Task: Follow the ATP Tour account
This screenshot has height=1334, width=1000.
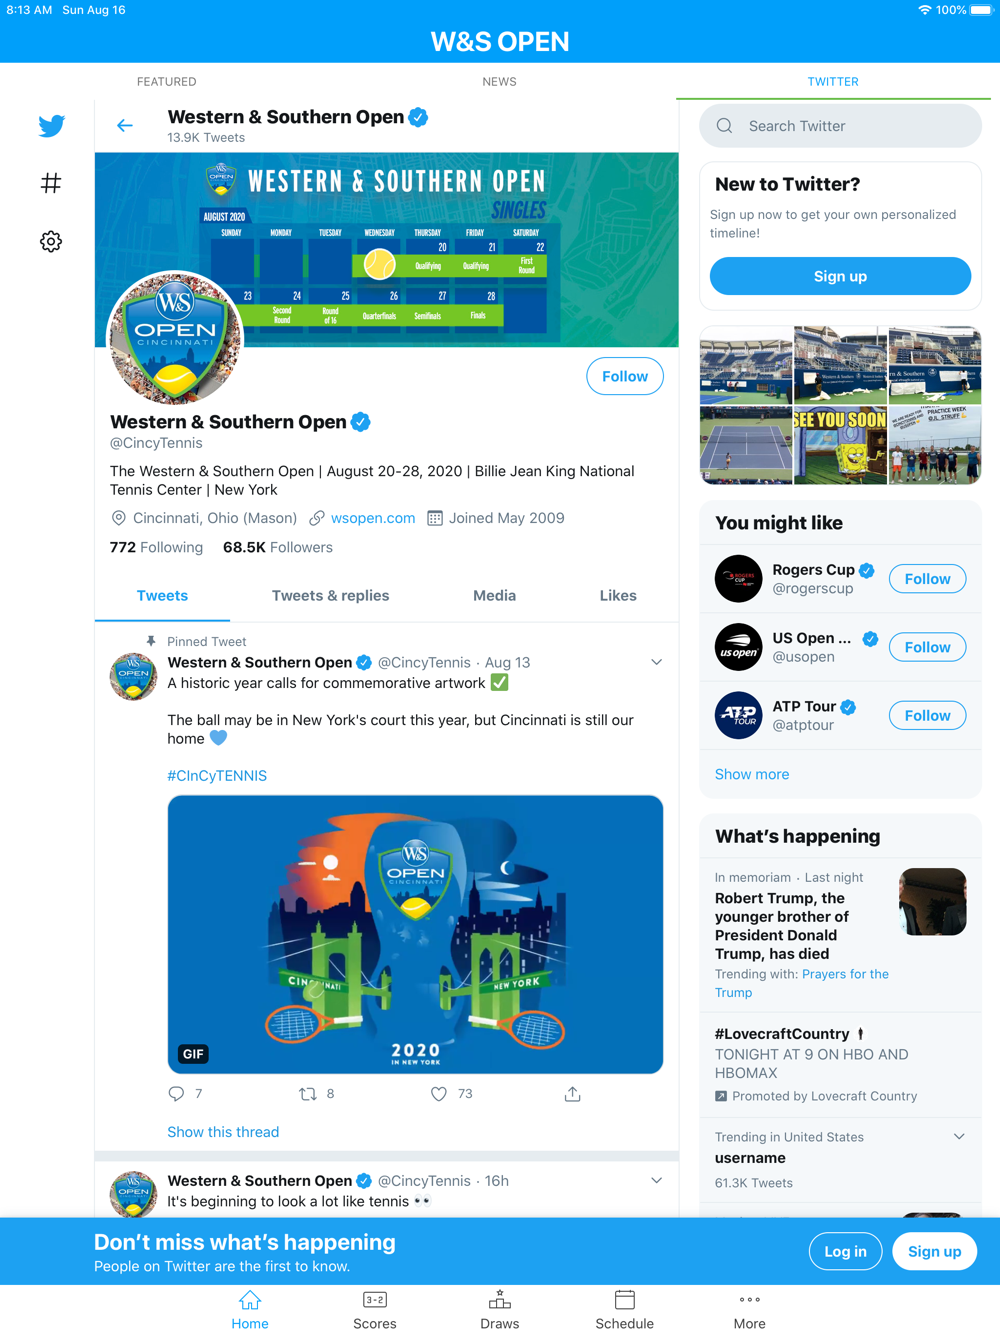Action: [x=927, y=716]
